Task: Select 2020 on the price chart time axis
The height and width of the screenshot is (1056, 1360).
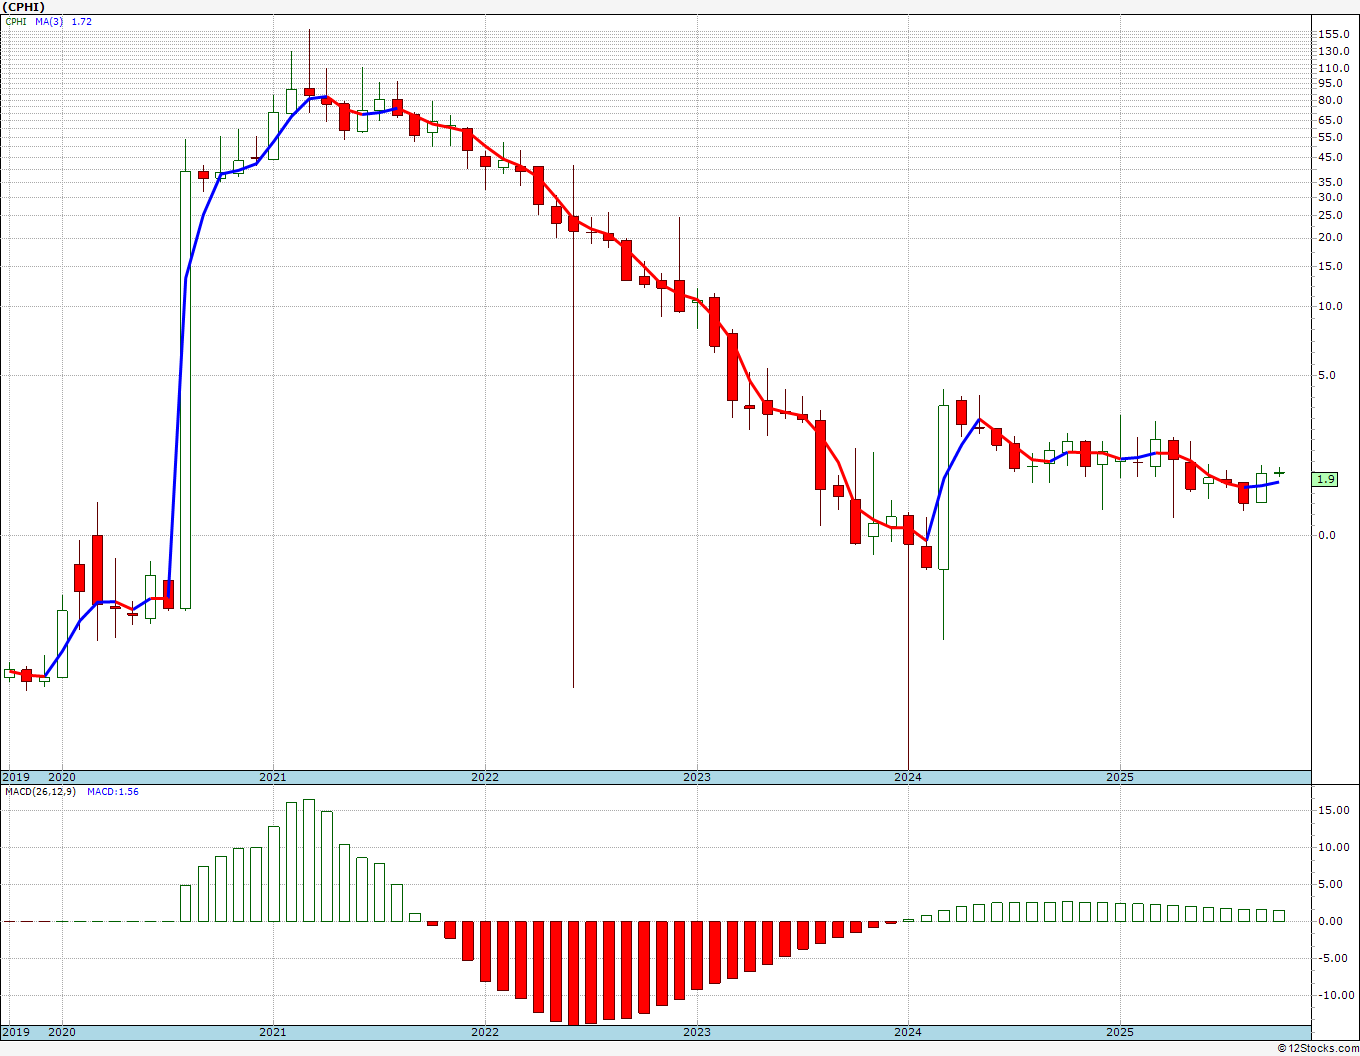Action: click(x=62, y=777)
